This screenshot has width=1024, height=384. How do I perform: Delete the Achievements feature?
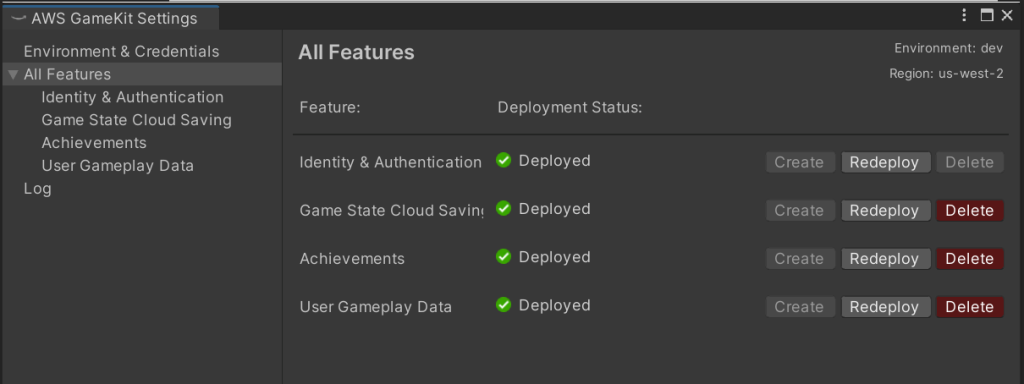point(970,259)
